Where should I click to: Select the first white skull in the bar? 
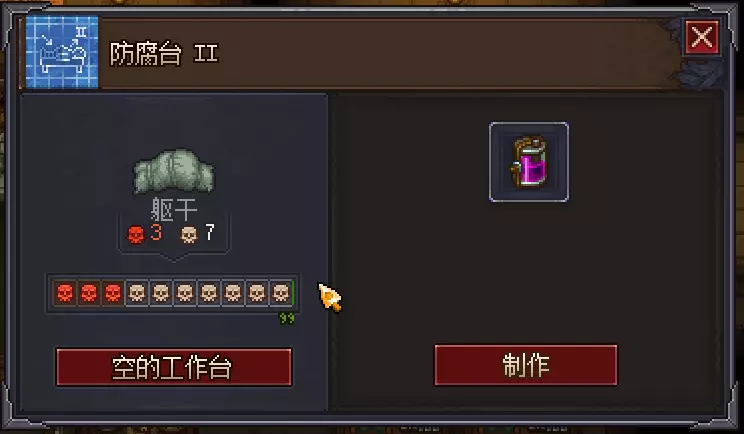[x=137, y=293]
